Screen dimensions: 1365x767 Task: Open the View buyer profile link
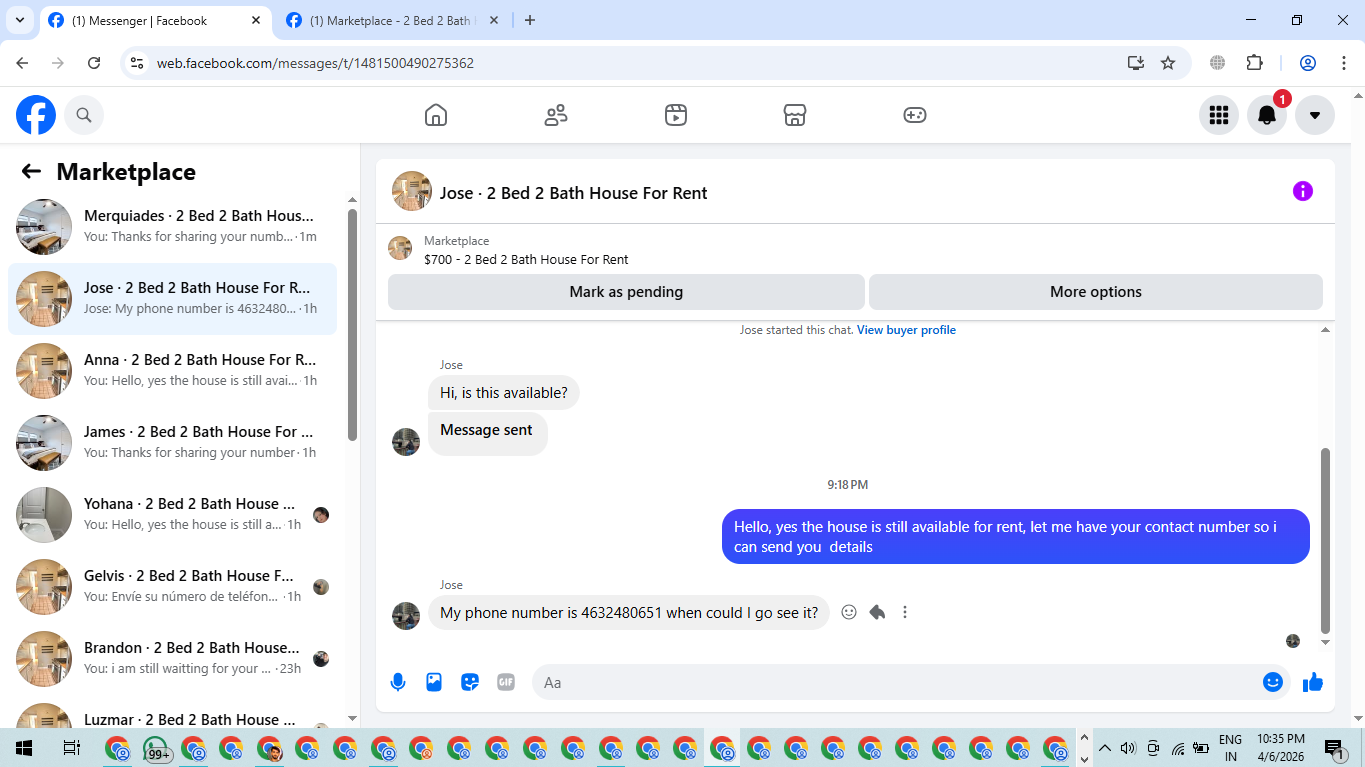(906, 330)
